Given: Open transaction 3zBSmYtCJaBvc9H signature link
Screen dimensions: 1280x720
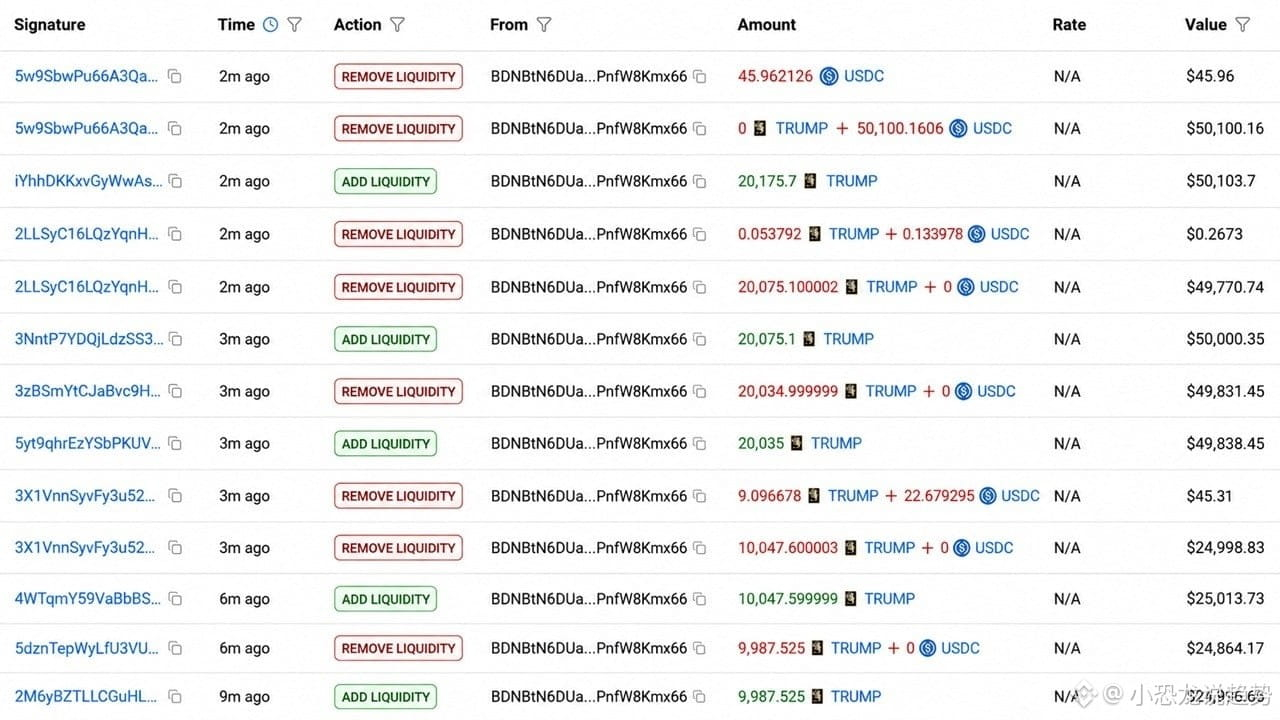Looking at the screenshot, I should point(88,391).
